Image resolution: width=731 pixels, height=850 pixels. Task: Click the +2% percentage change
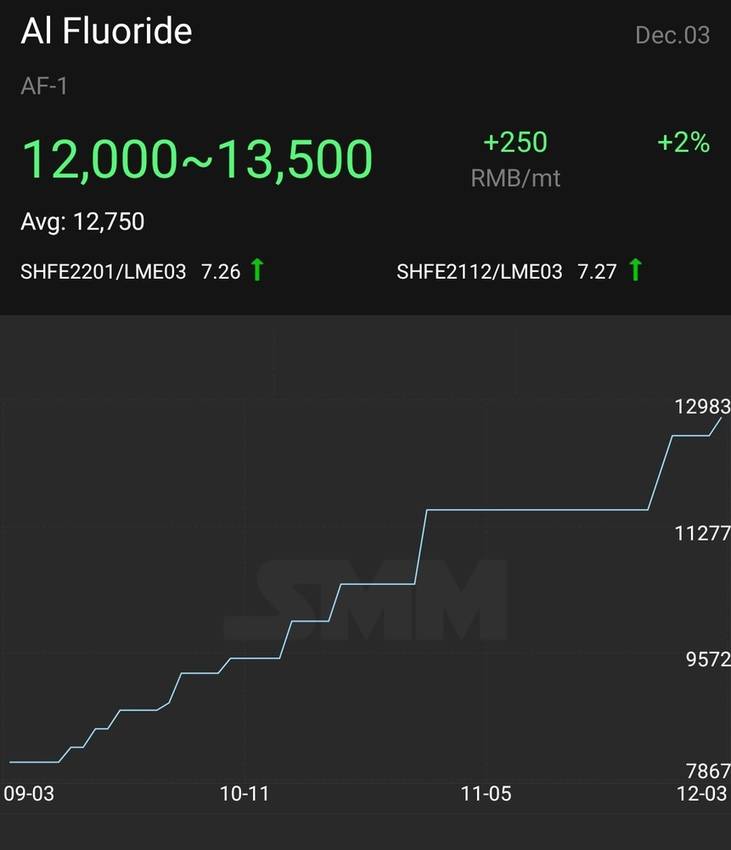click(683, 143)
